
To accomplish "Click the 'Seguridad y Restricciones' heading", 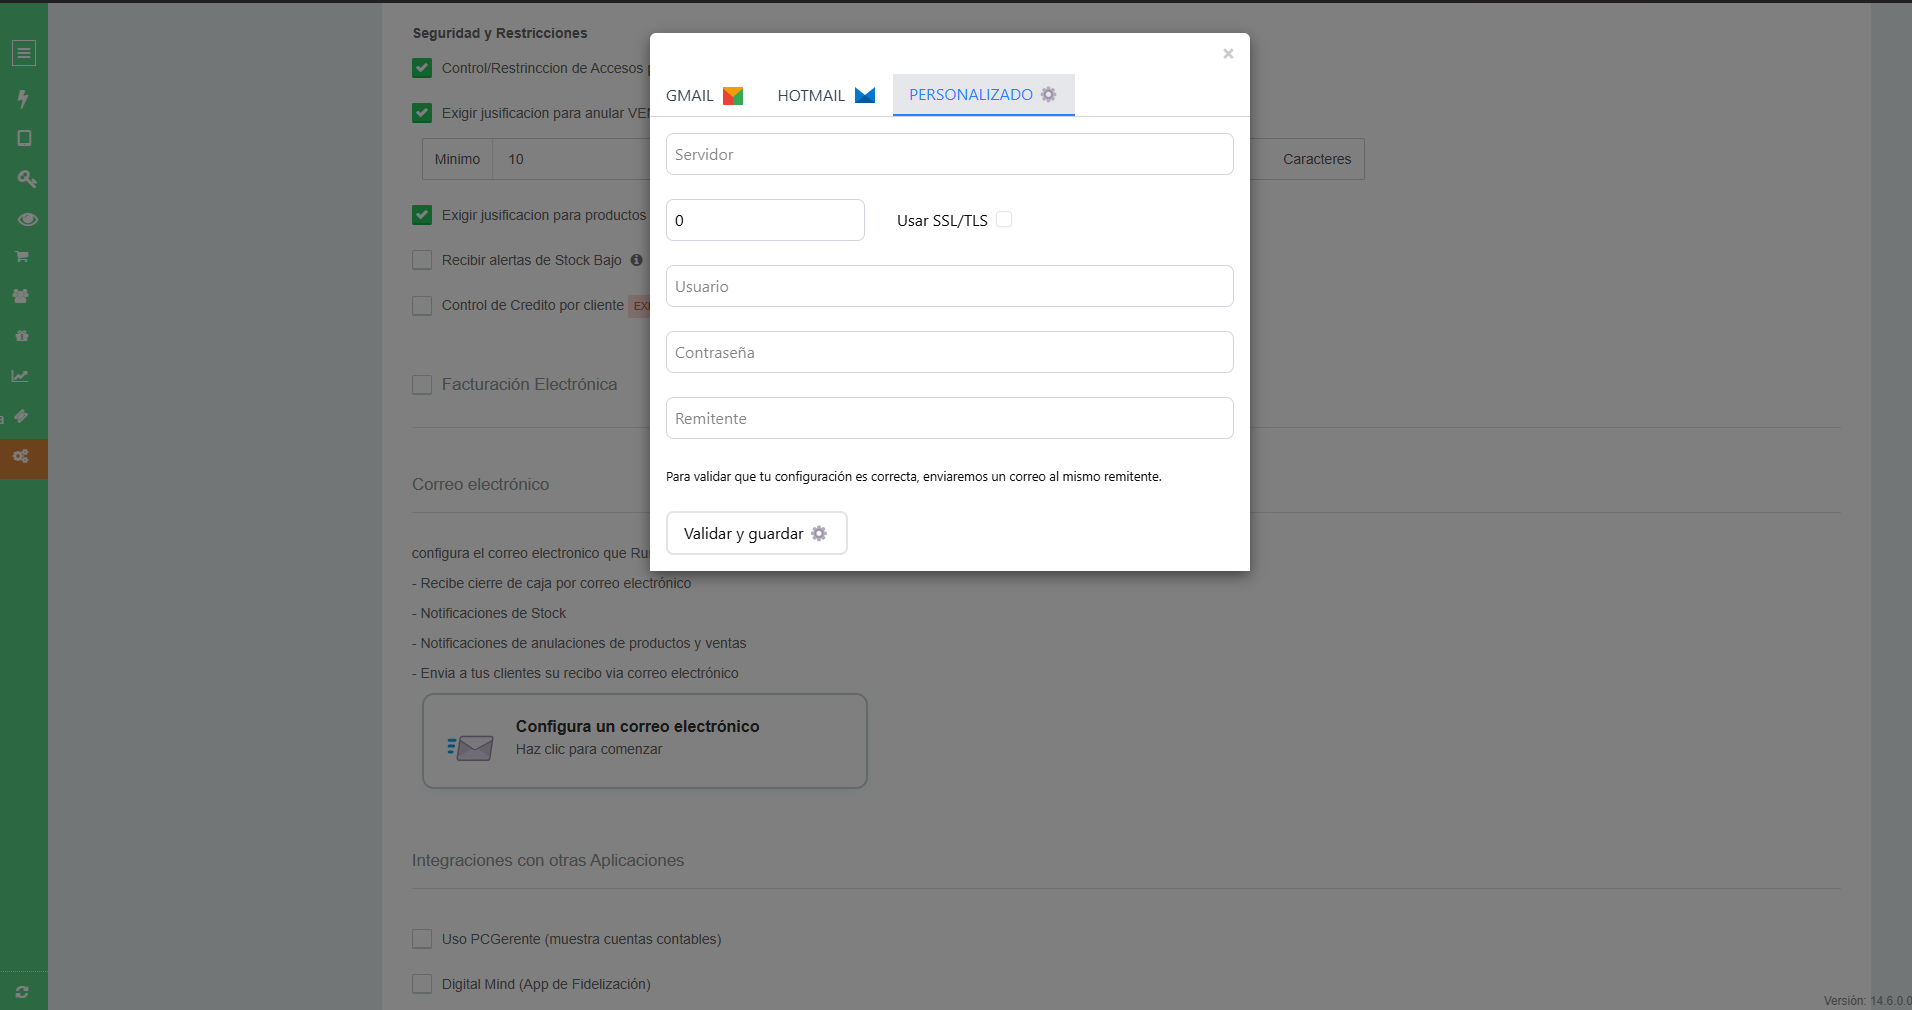I will (x=500, y=33).
